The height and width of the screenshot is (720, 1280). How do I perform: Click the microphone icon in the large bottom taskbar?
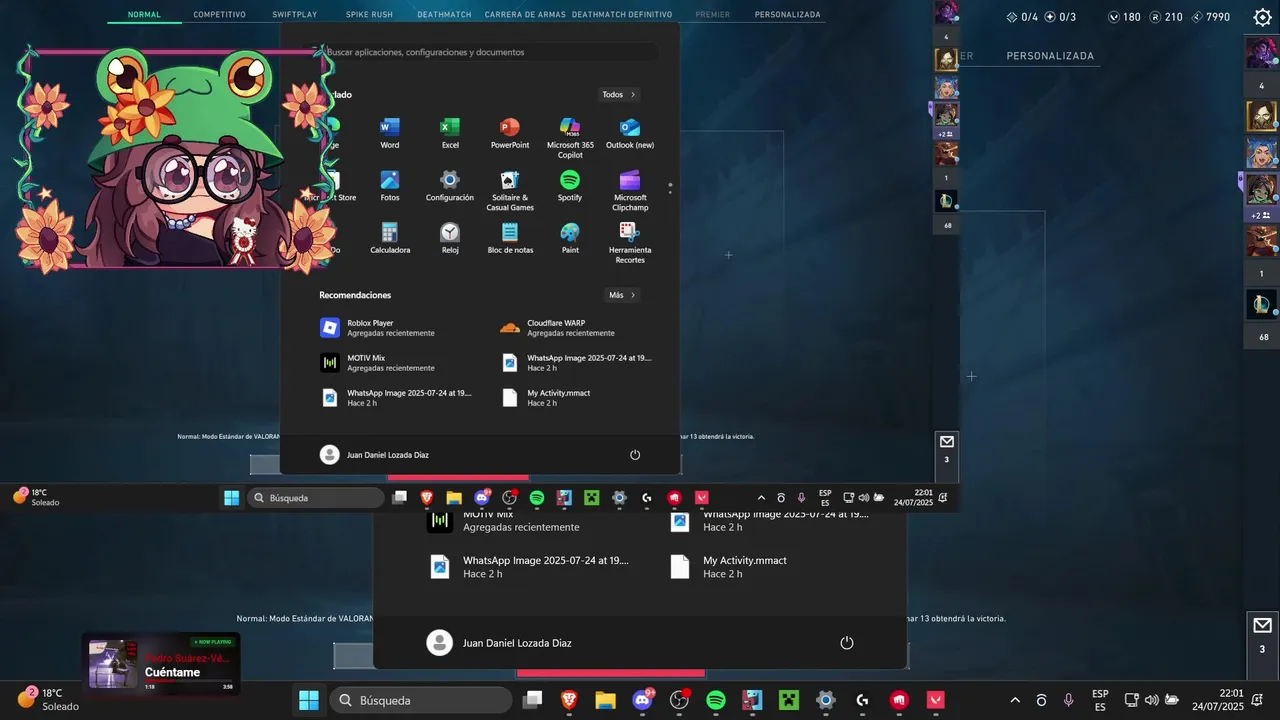pos(1069,700)
